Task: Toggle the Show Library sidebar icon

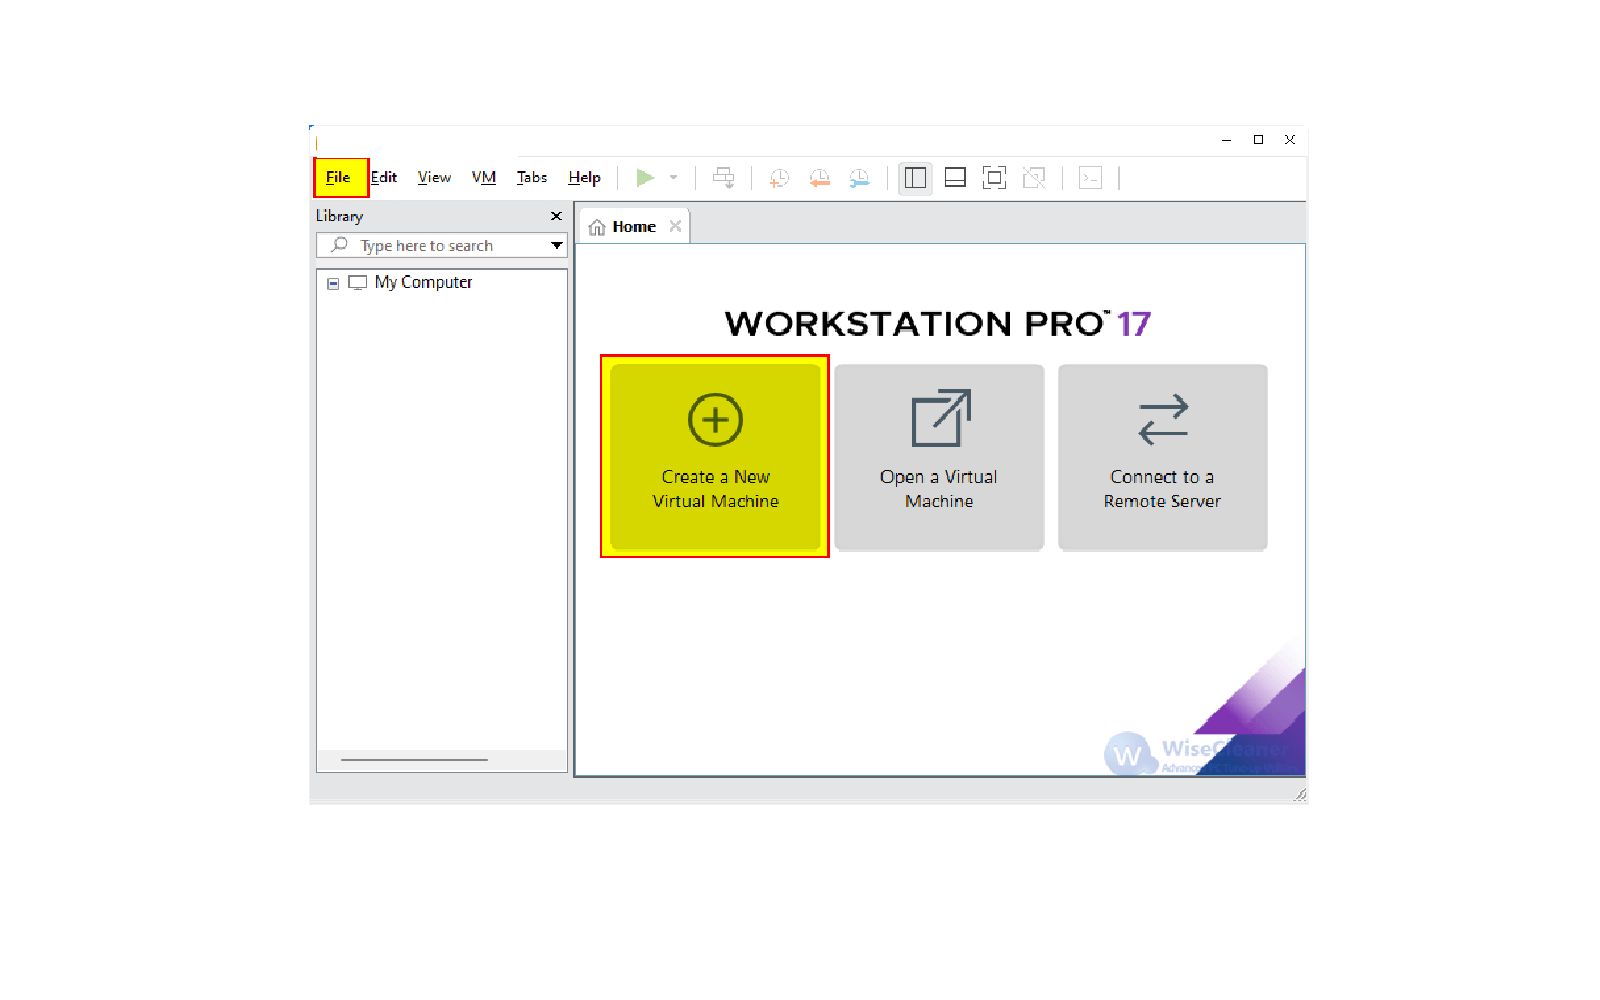Action: [x=915, y=178]
